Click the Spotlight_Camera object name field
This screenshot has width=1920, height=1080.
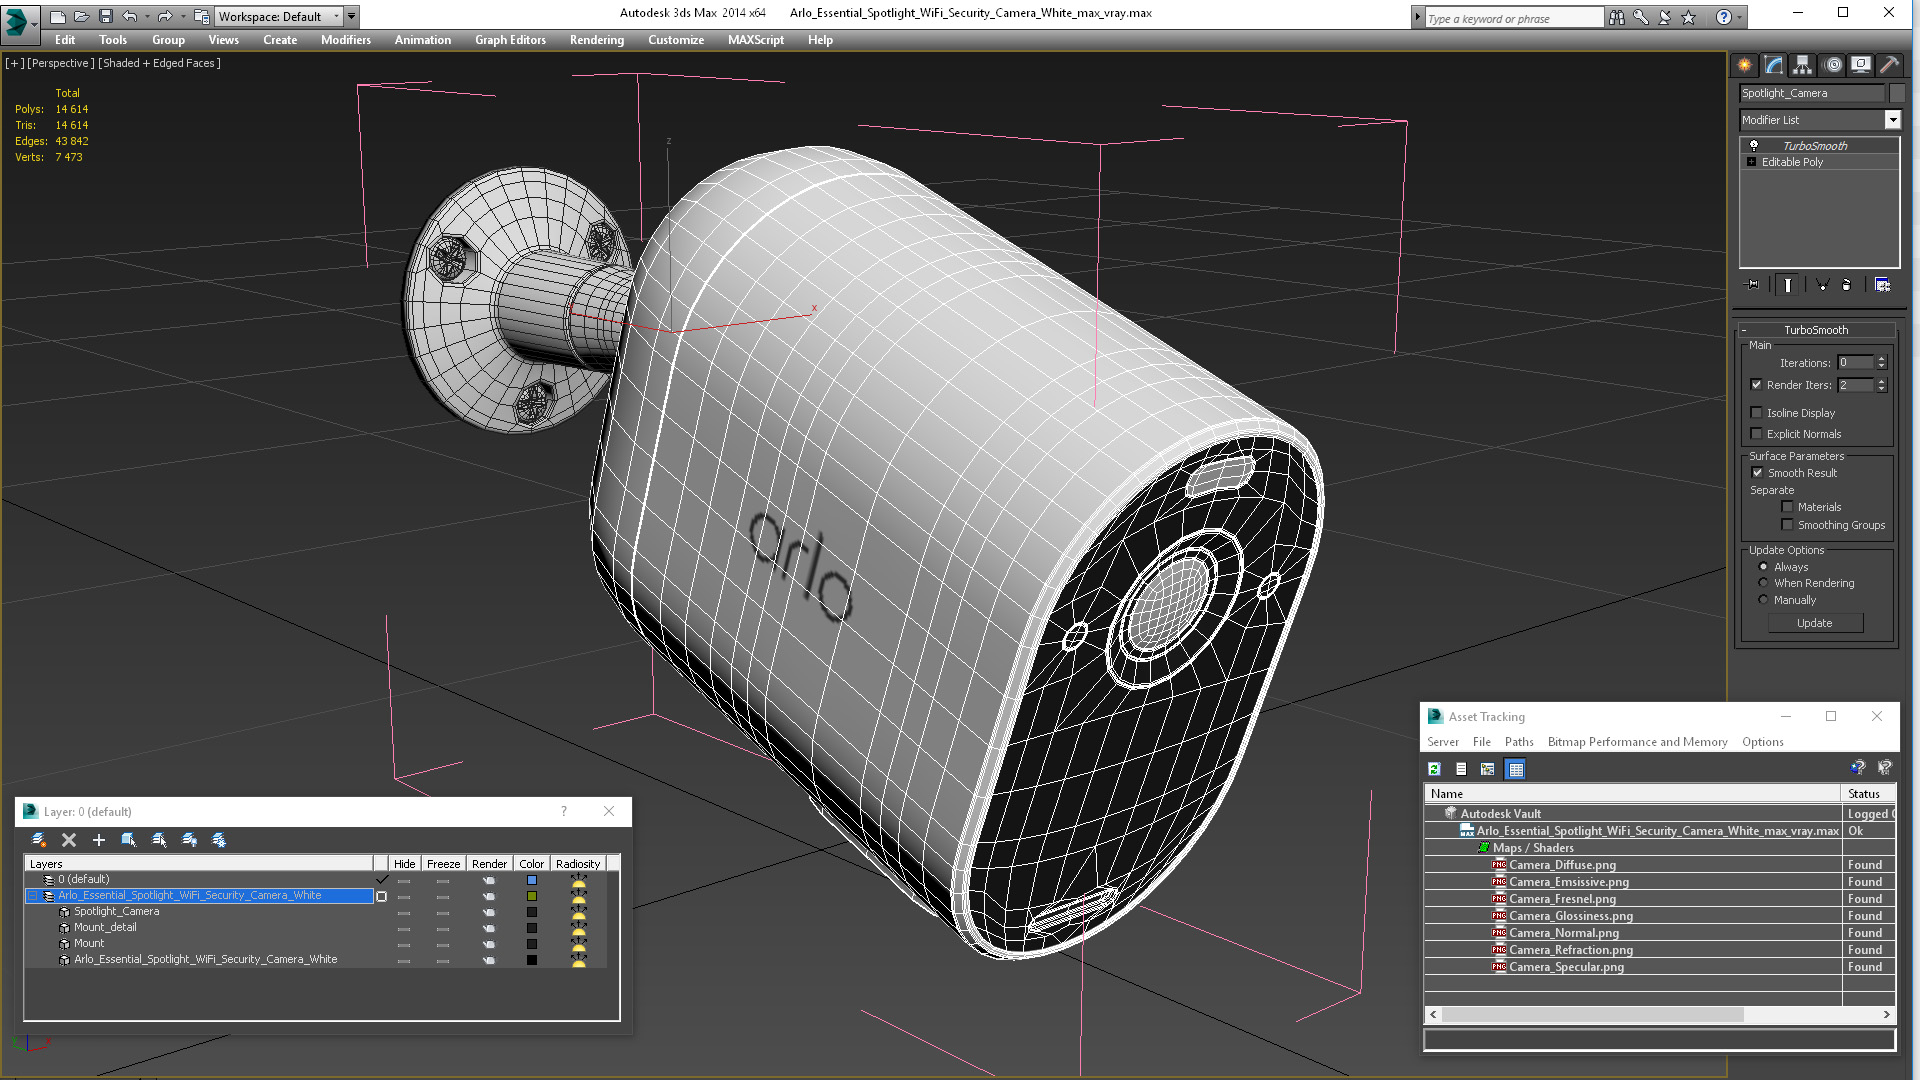1811,93
